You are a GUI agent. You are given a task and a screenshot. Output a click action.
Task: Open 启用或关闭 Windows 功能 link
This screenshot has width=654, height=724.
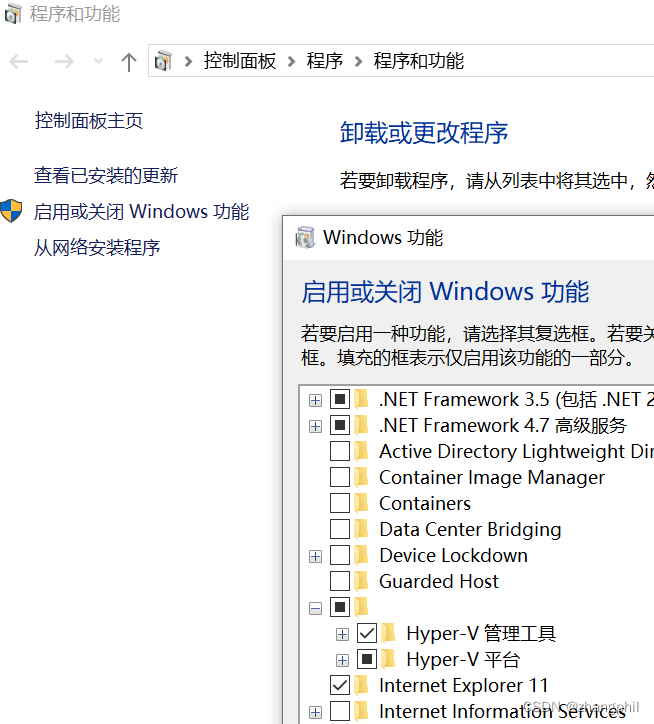point(141,211)
